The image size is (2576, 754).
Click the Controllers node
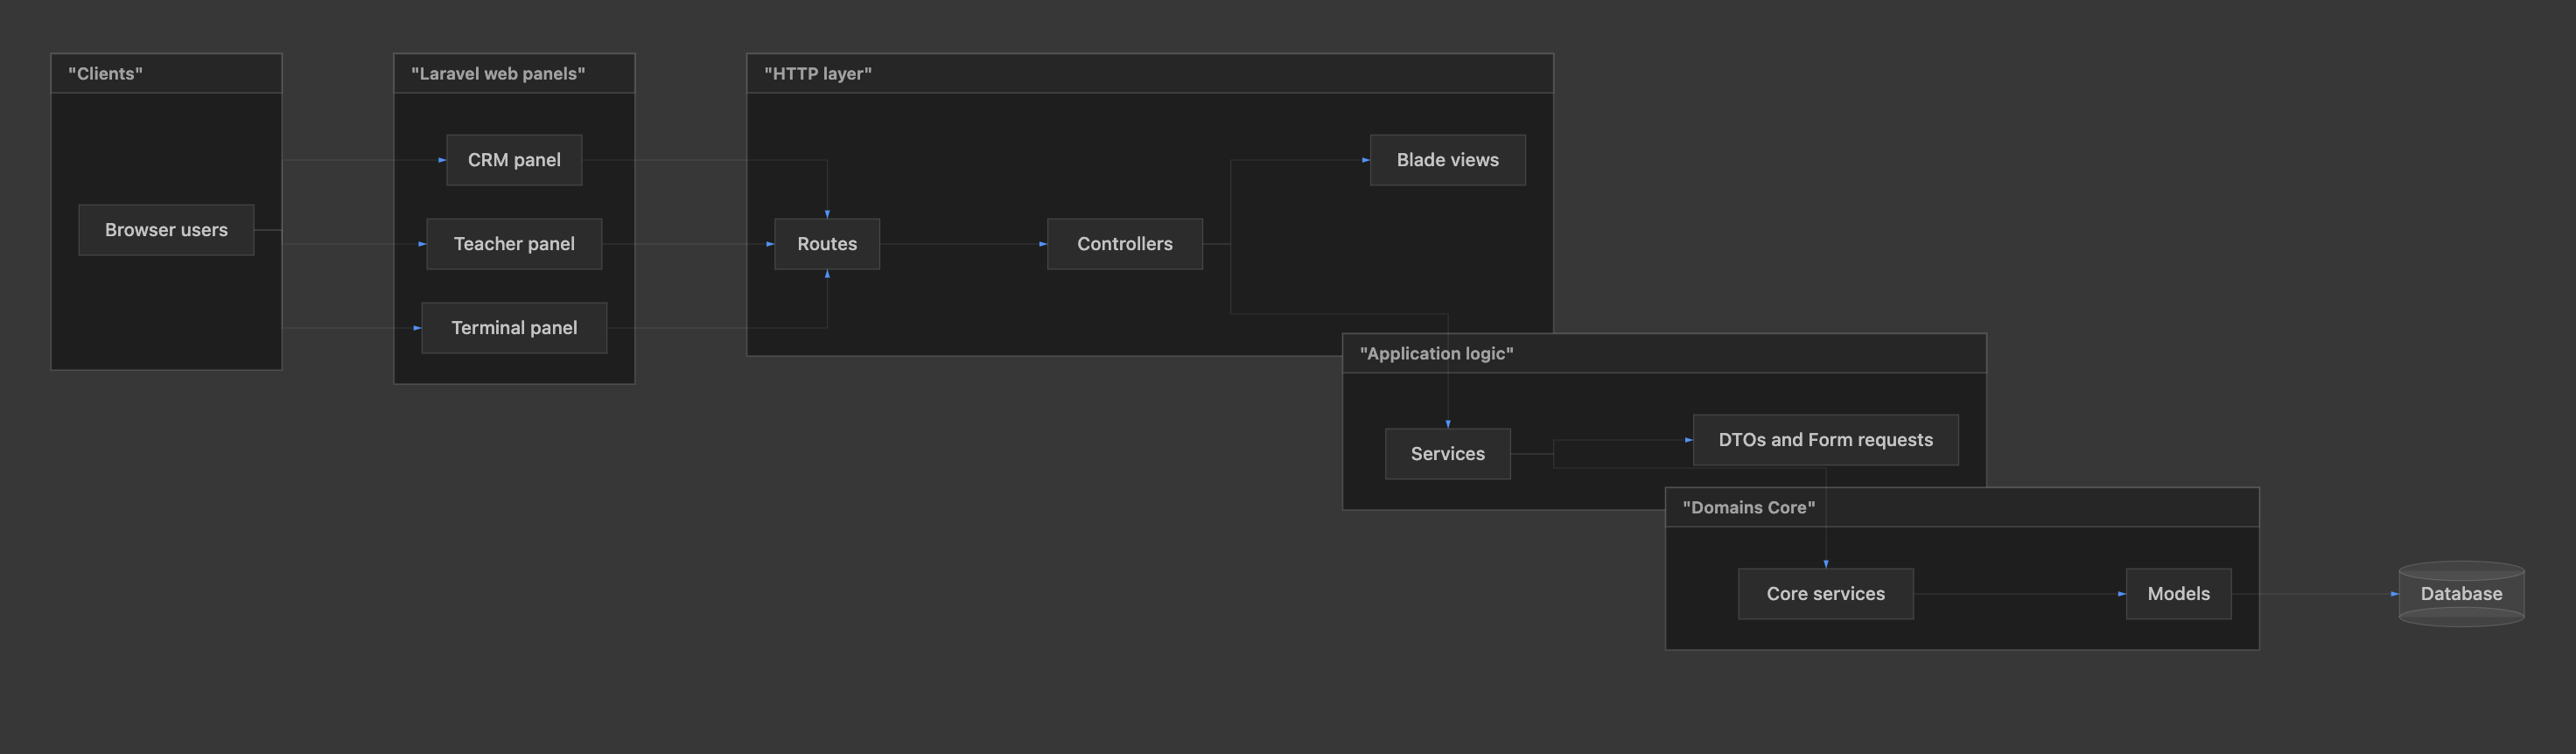click(x=1125, y=244)
